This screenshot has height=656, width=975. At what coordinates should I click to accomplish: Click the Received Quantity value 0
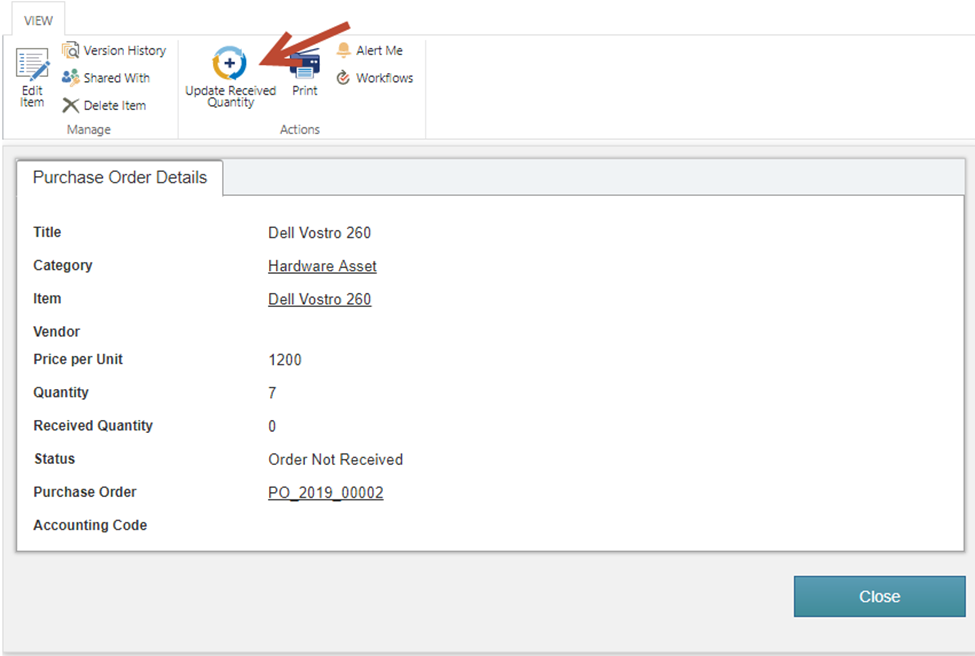point(272,426)
